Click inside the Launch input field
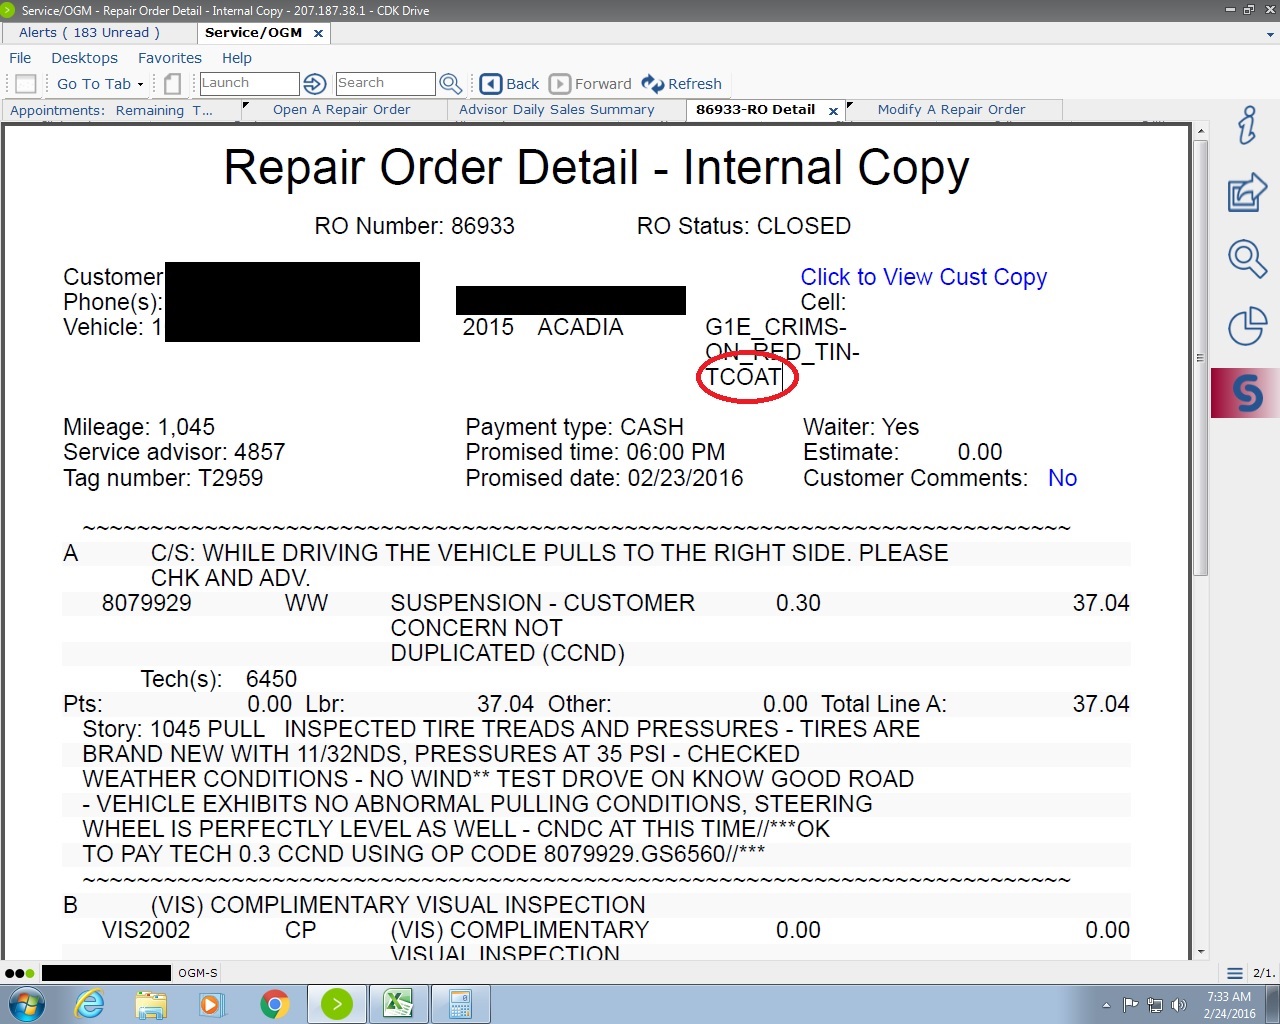 pos(249,84)
